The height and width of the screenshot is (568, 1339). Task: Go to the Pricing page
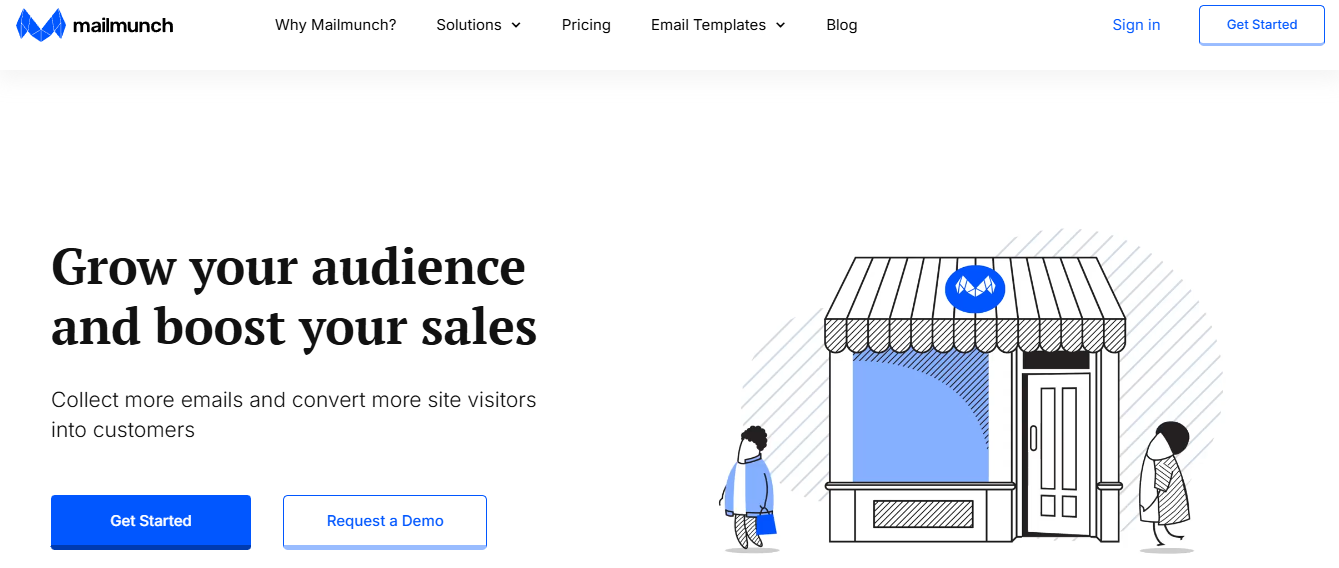(586, 25)
